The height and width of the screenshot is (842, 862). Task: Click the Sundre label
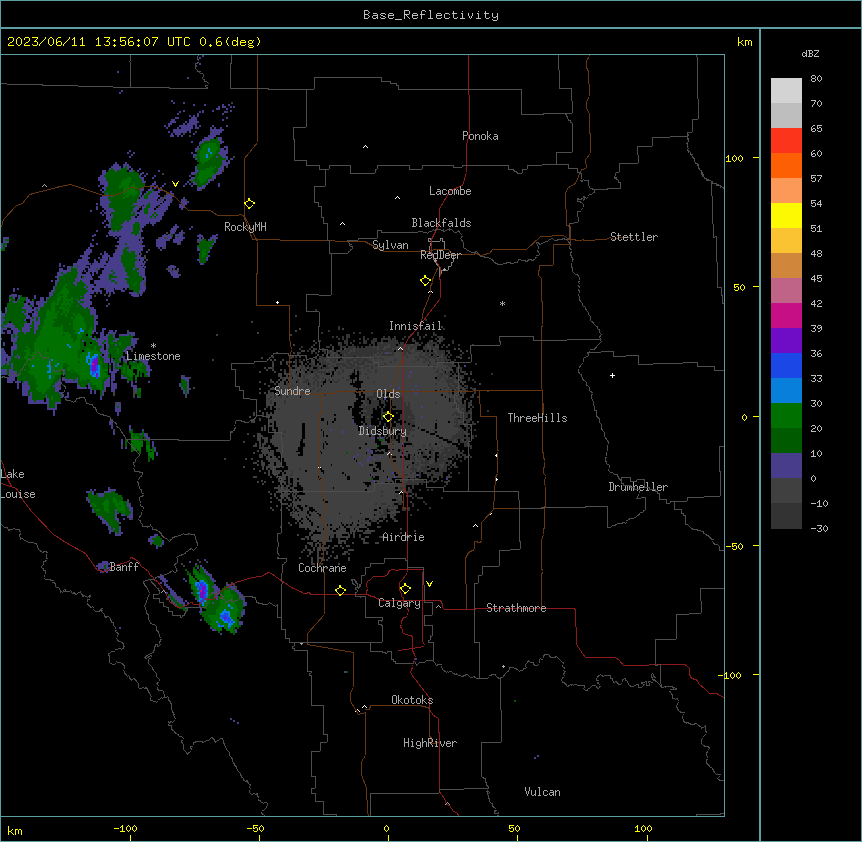[292, 391]
